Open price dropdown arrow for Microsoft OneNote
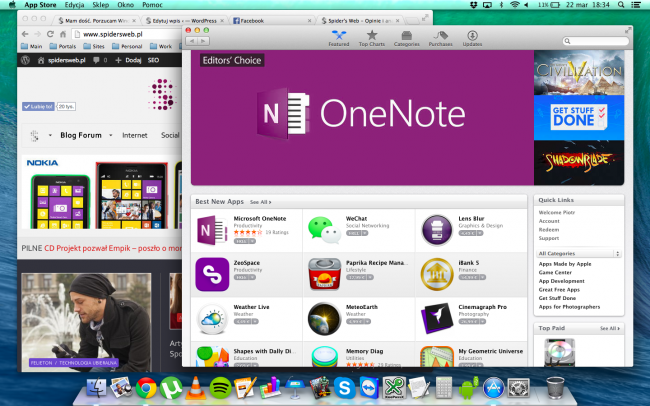 (252, 241)
